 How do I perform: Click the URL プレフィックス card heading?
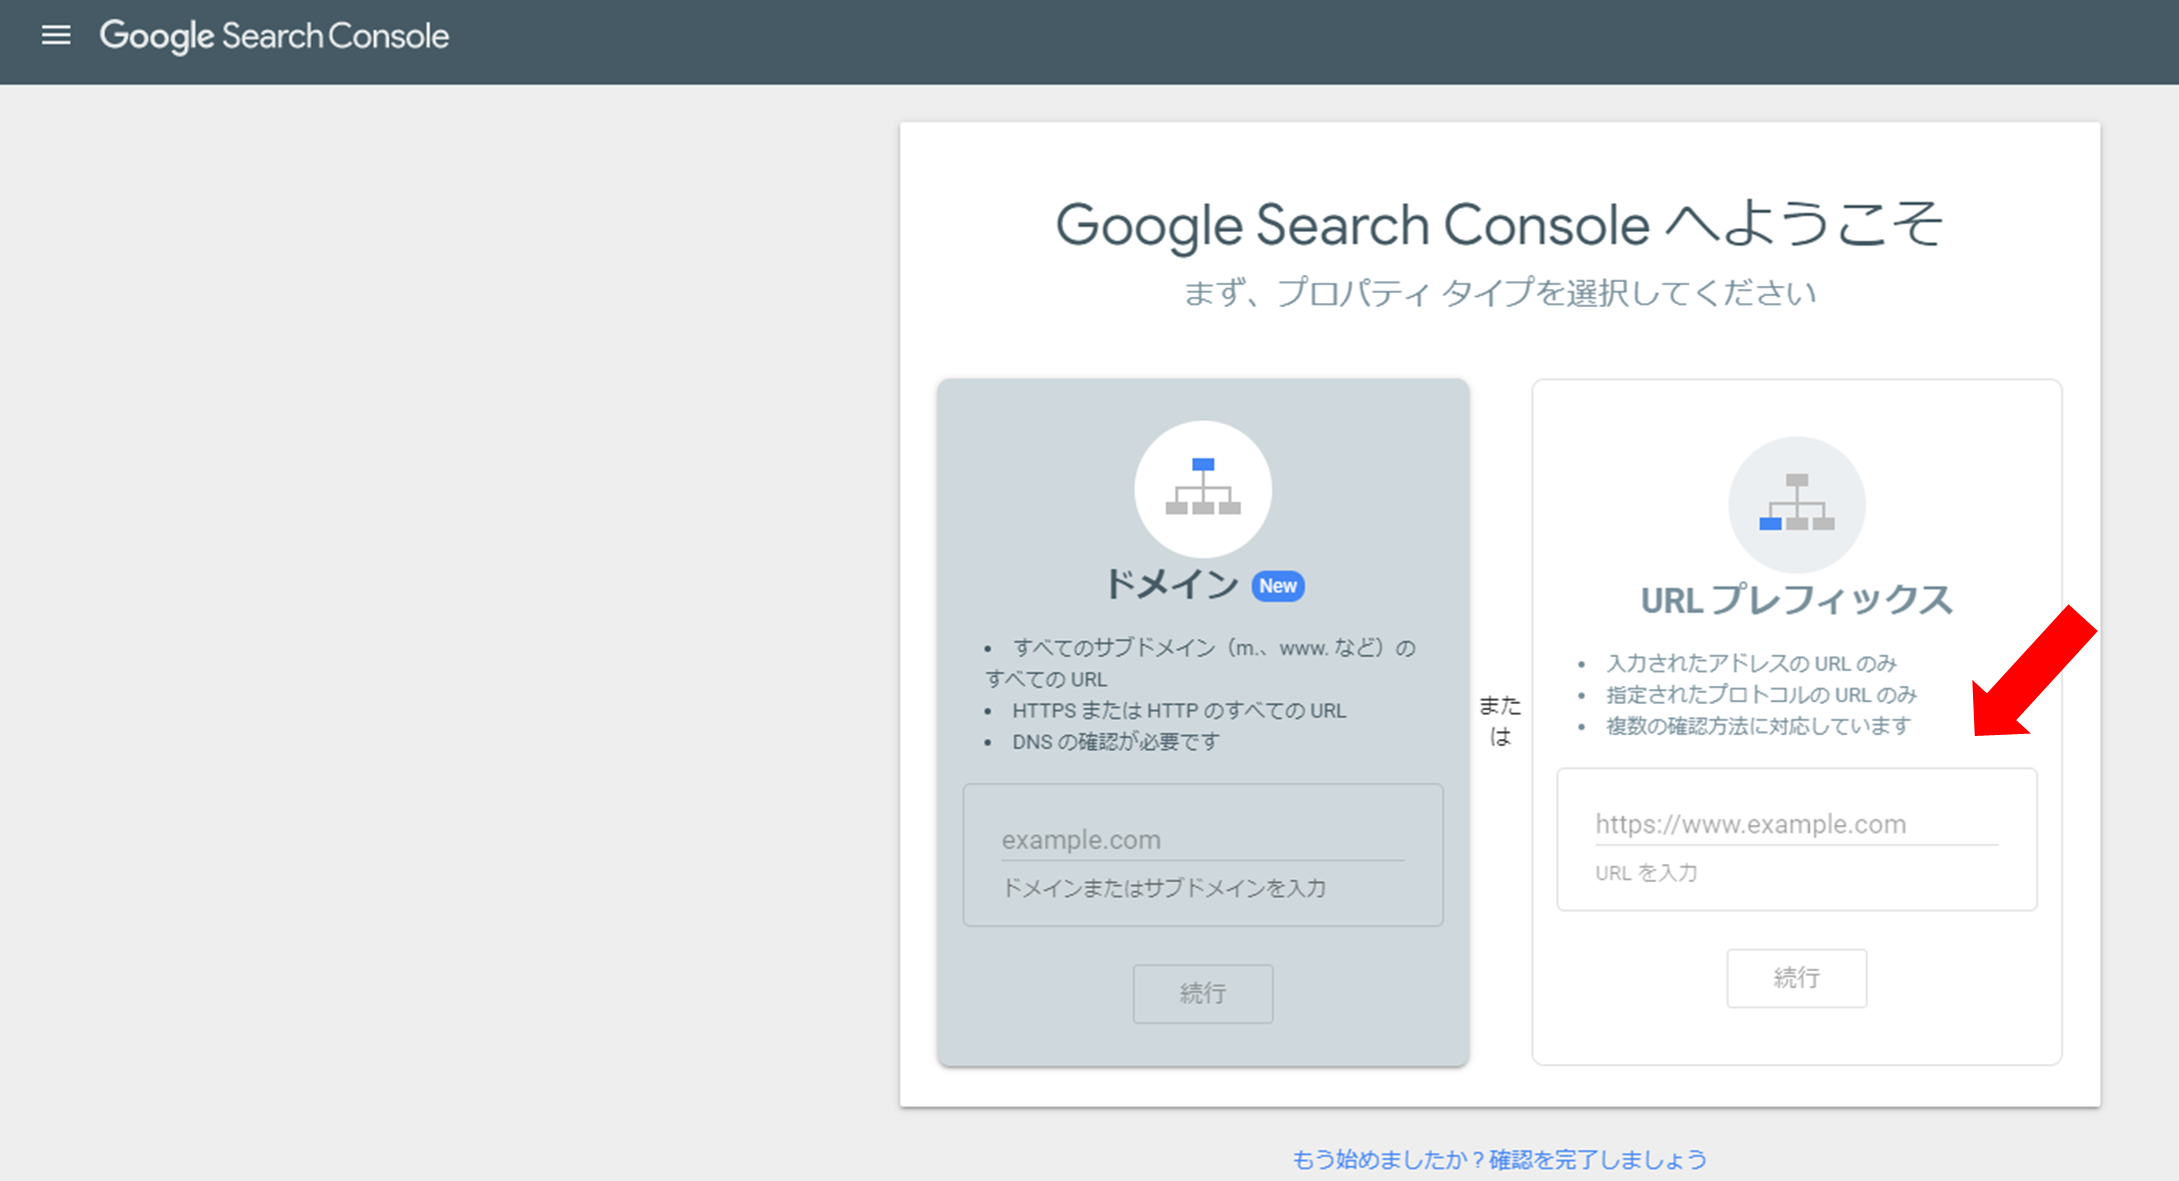coord(1796,600)
